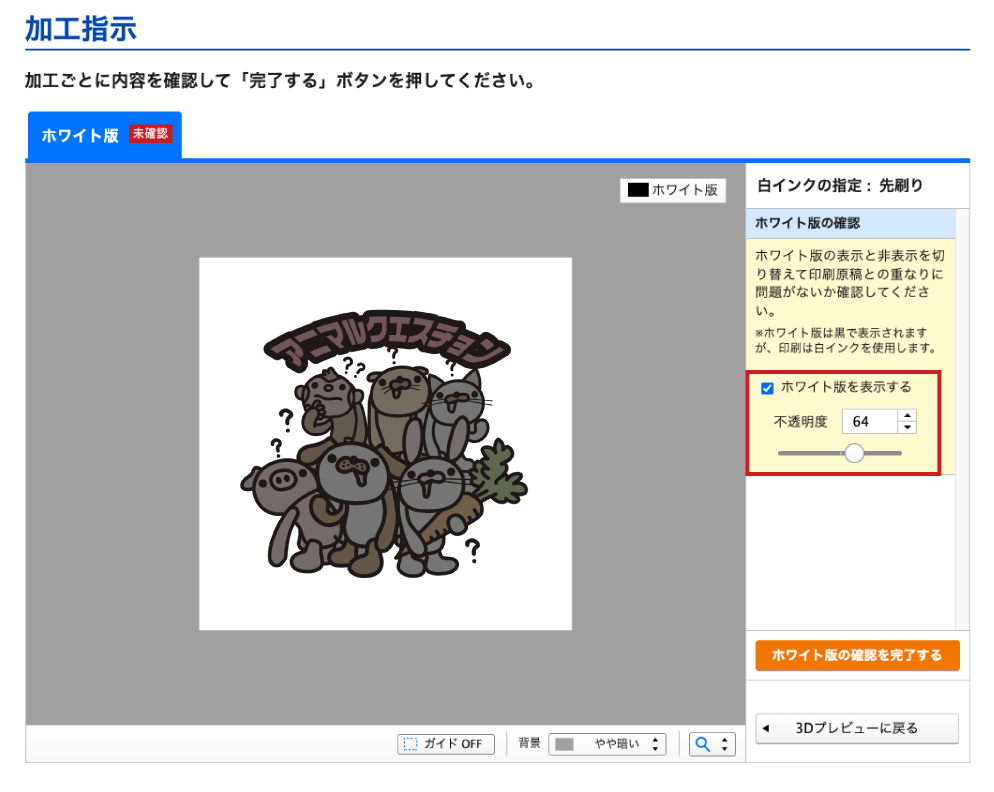Click the 加工指示 page heading
This screenshot has height=792, width=994.
tap(80, 28)
